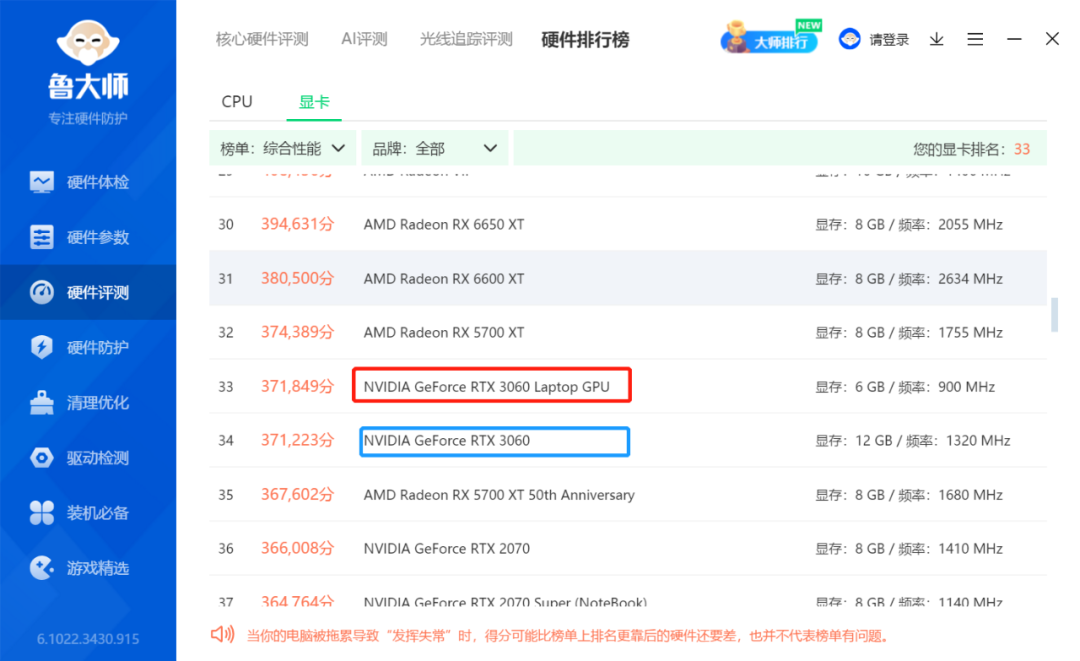Open 硬件体检 in sidebar

tap(88, 182)
